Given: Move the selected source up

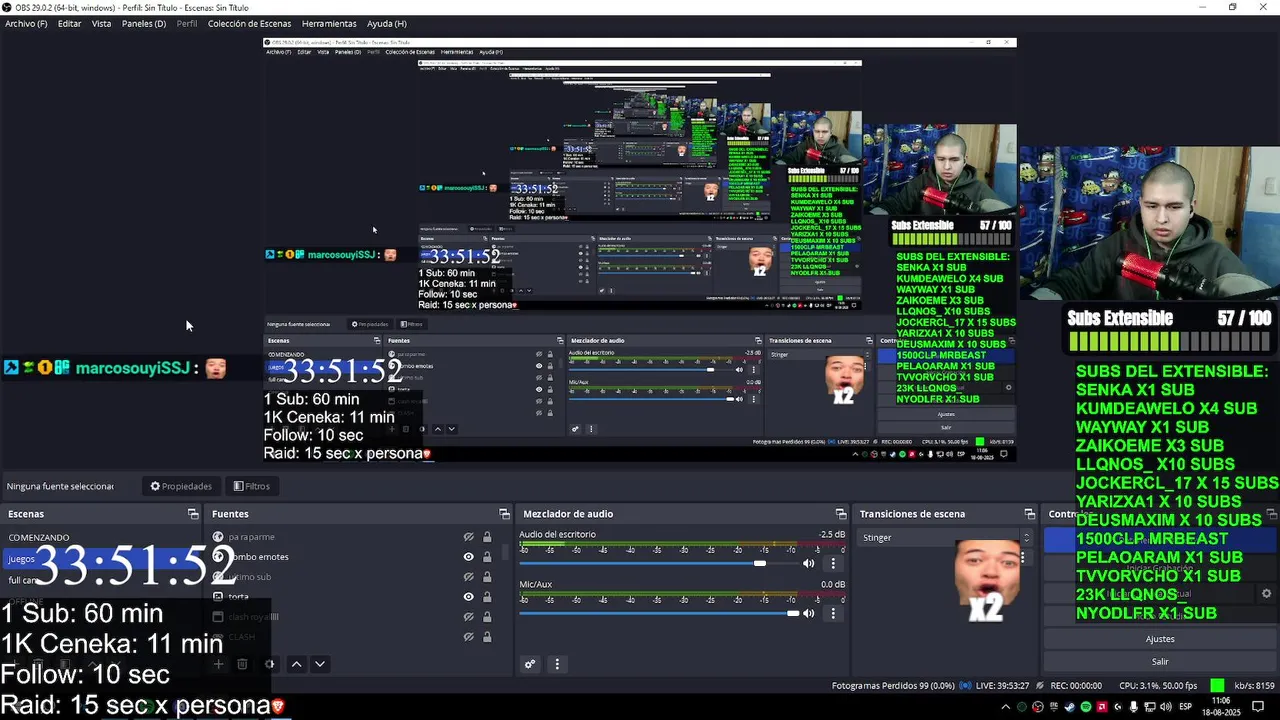Looking at the screenshot, I should point(296,664).
